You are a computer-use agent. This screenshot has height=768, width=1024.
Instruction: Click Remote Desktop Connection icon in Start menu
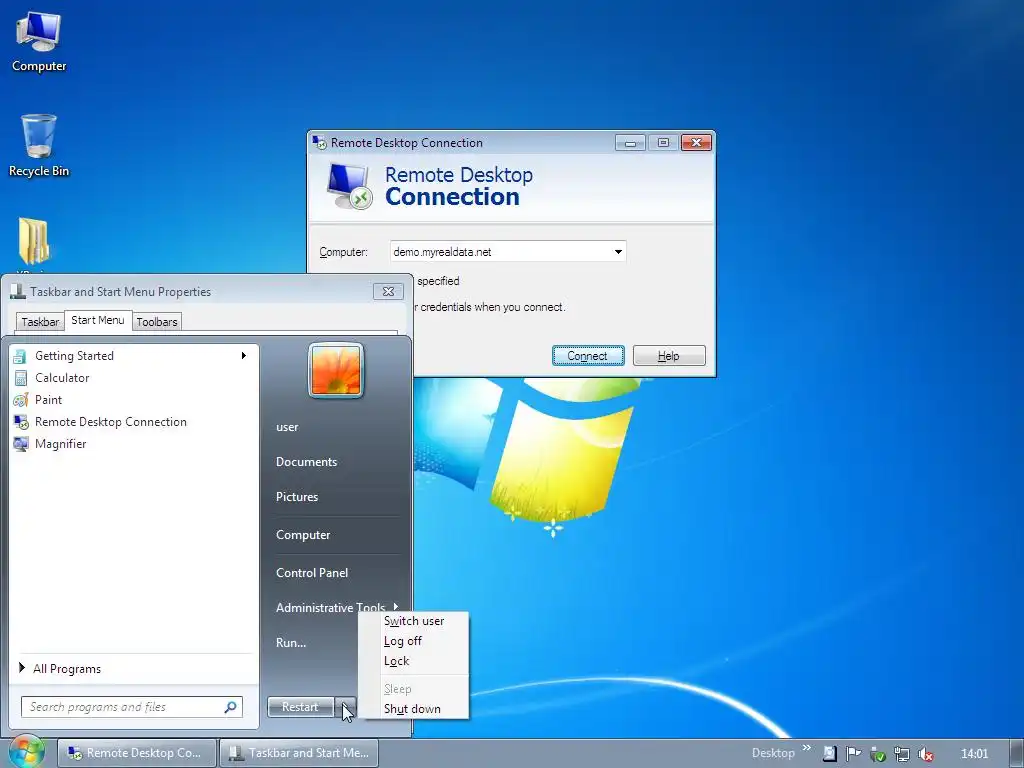[20, 422]
